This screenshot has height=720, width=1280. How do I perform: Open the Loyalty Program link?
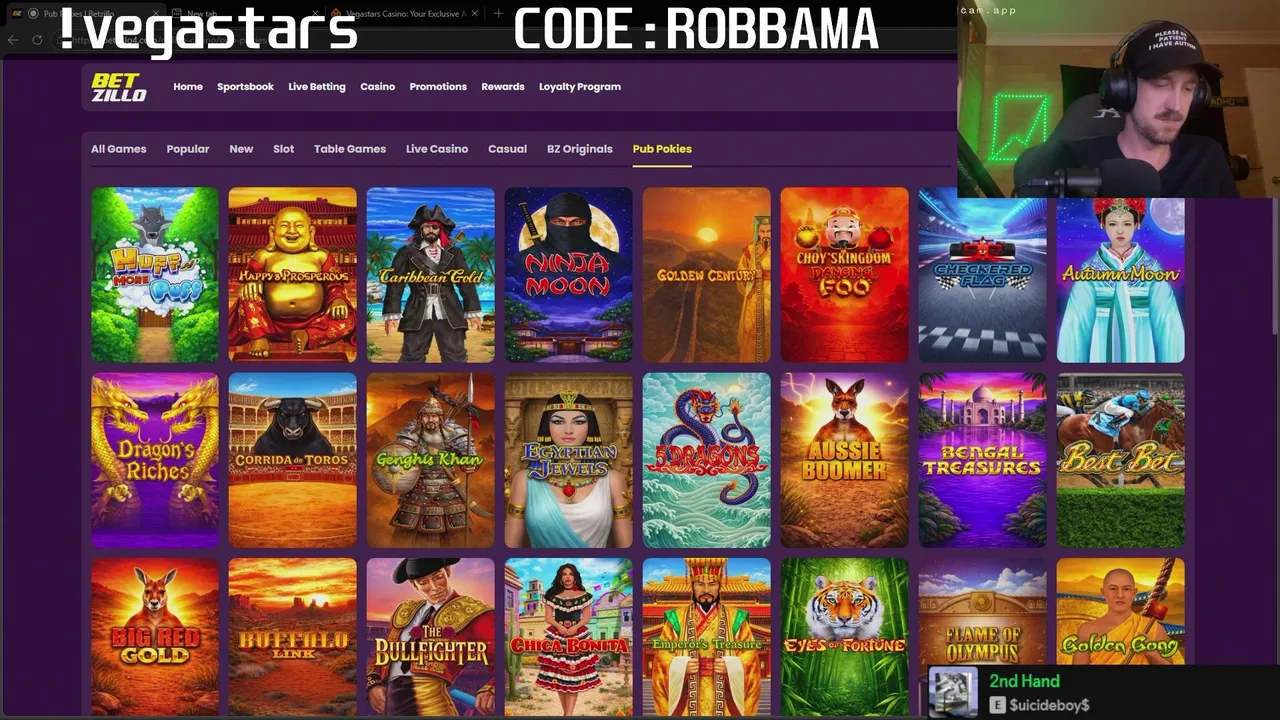pyautogui.click(x=580, y=87)
